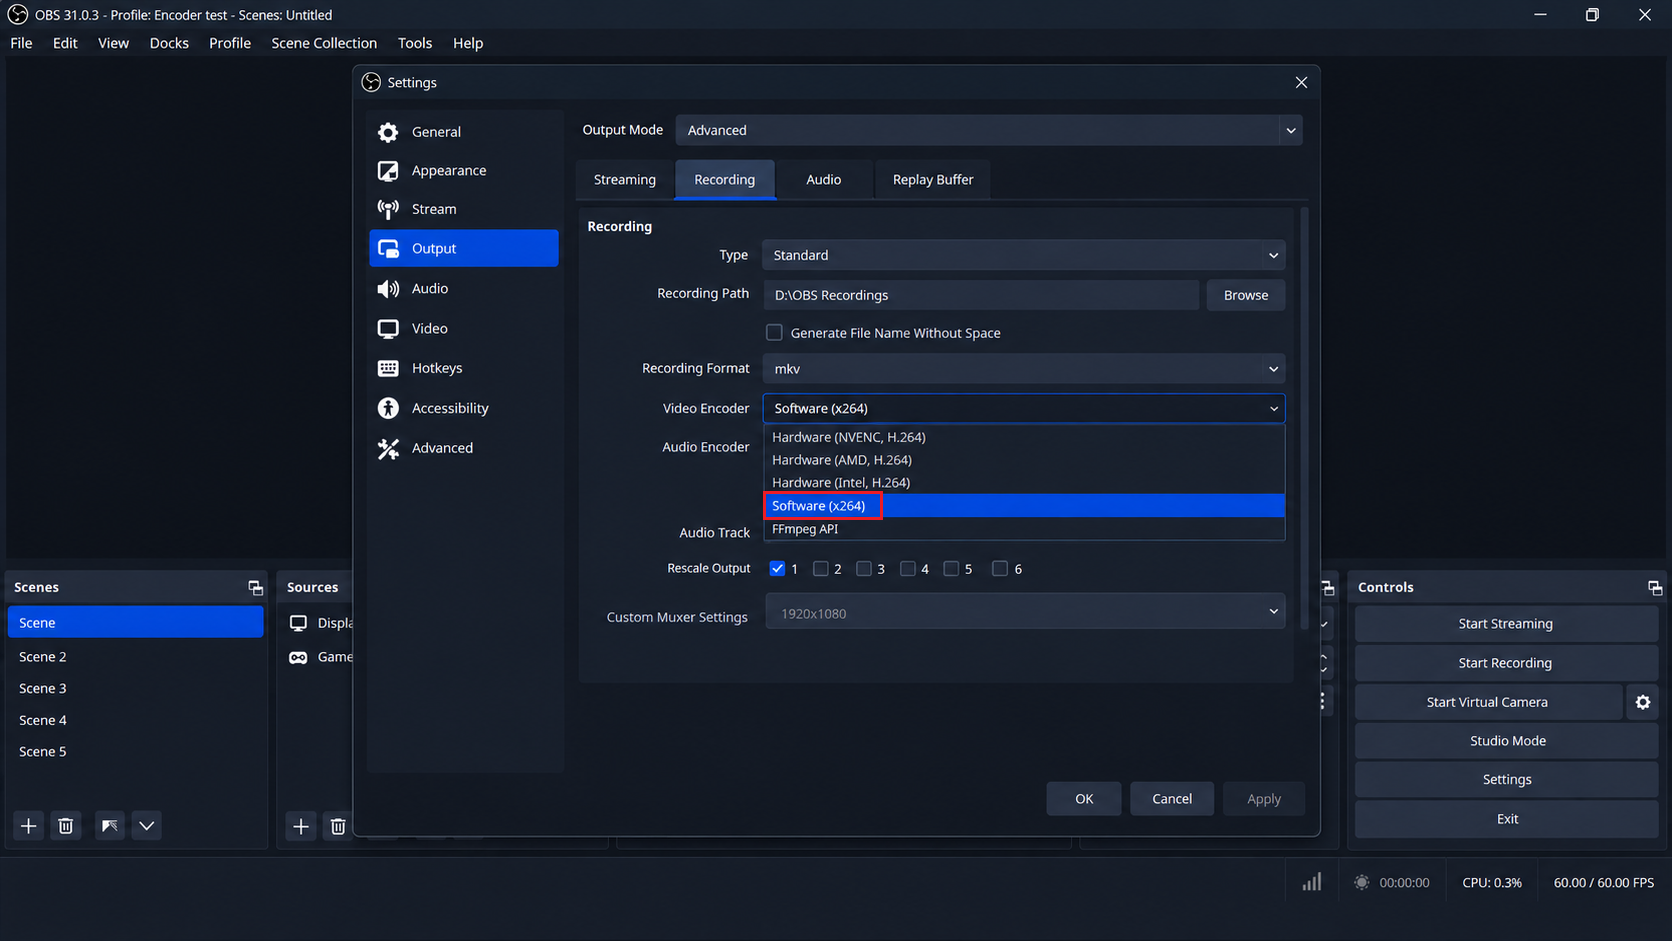Go to the Stream settings section
1672x941 pixels.
coord(463,209)
